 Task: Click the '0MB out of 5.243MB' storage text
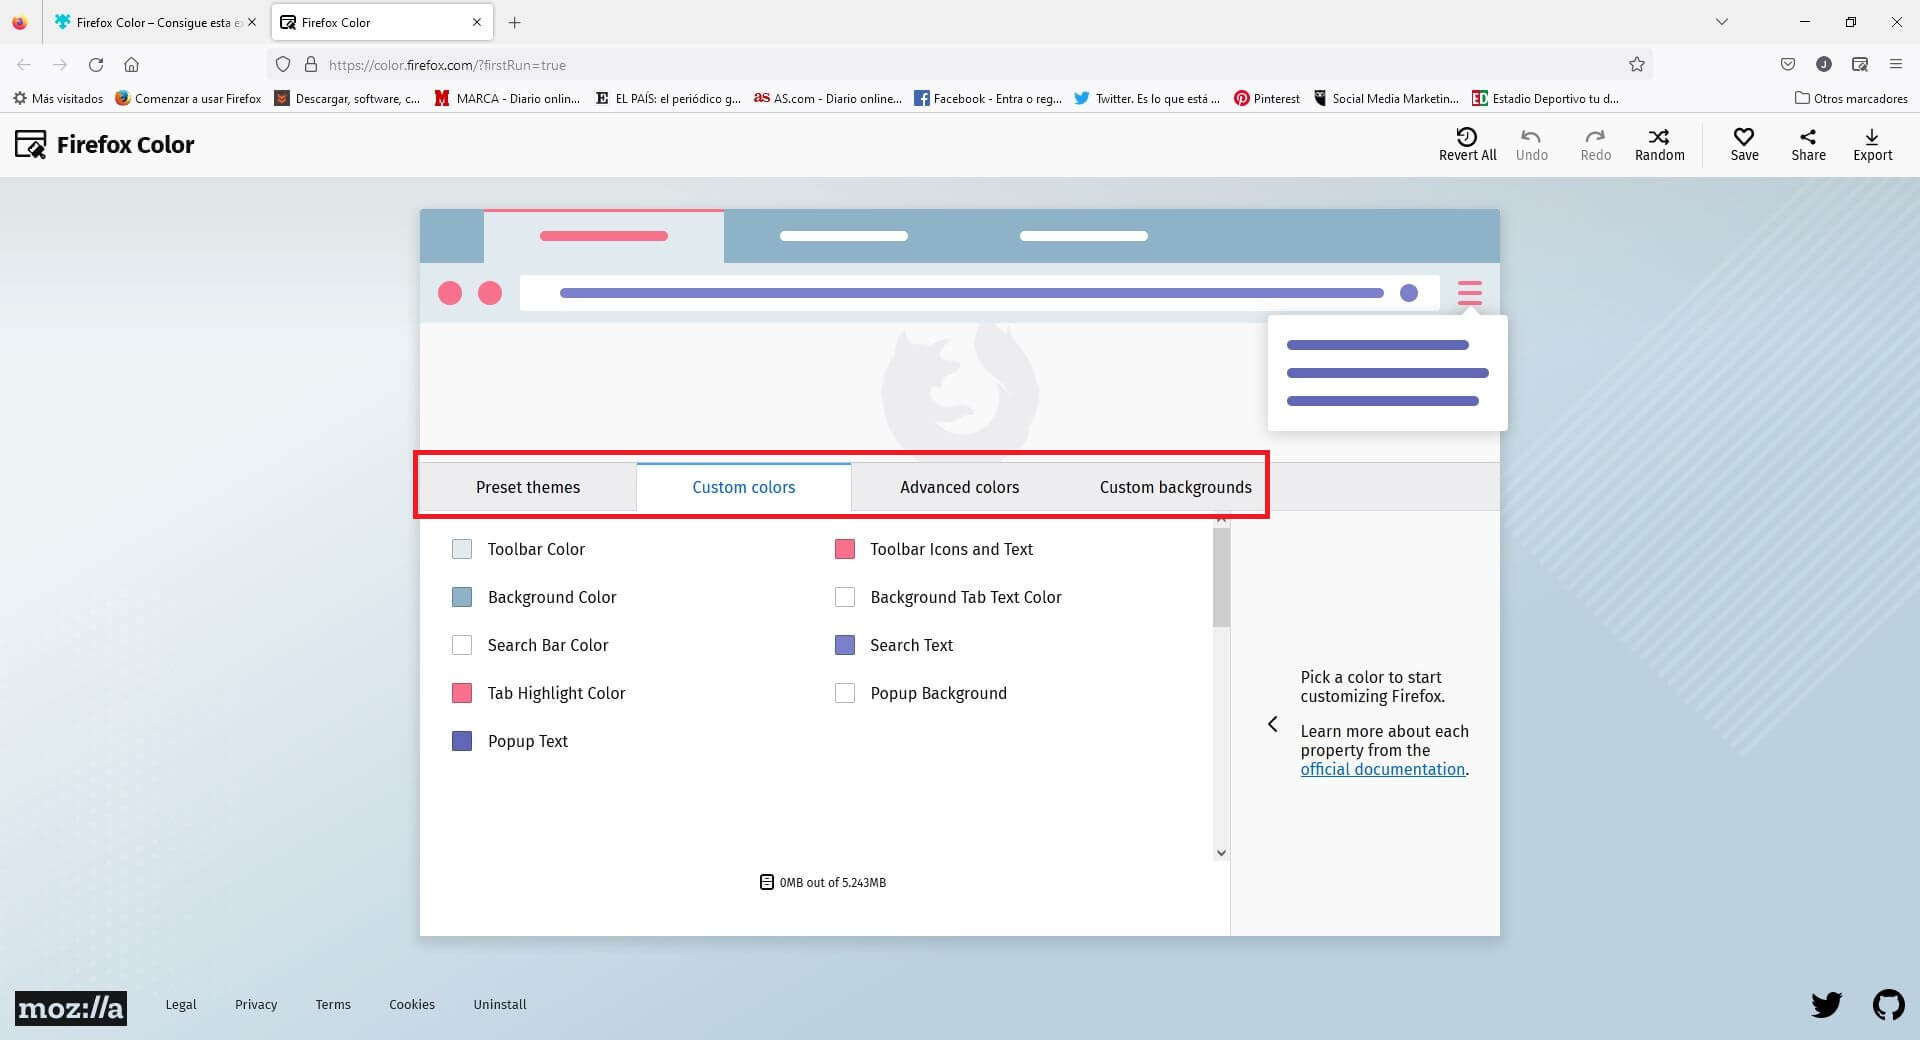[833, 882]
